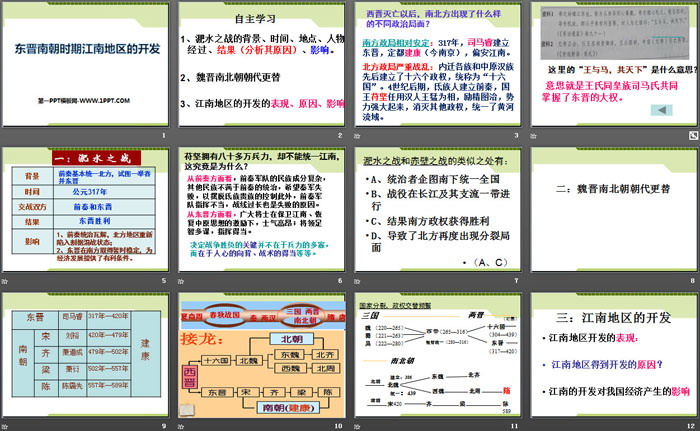
Task: Click the animation star icon under slide 5
Action: coord(5,281)
